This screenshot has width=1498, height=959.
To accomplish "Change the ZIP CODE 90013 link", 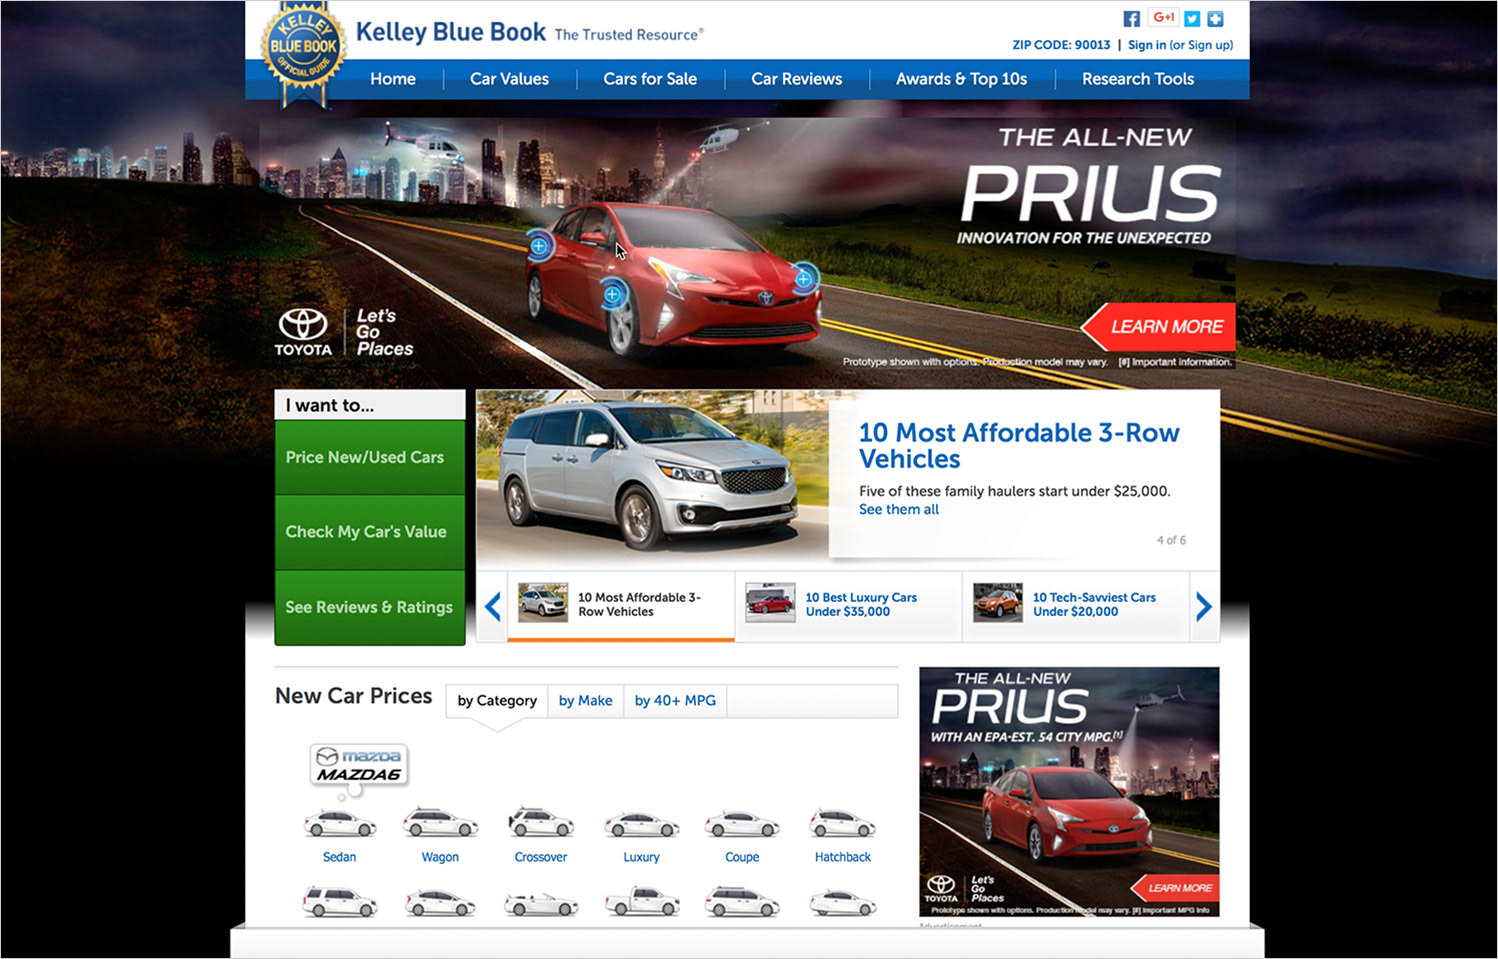I will click(x=1061, y=45).
